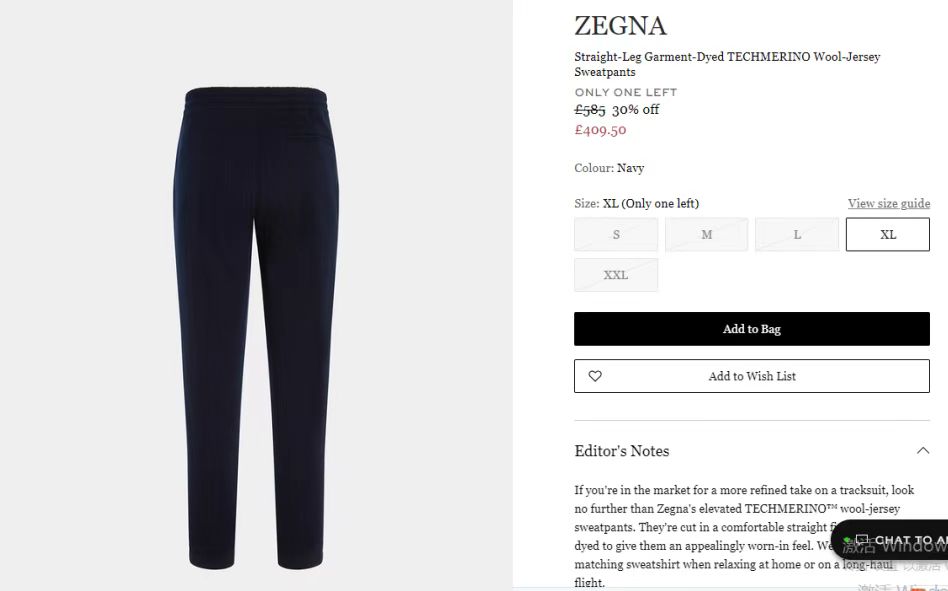Click the chat speech bubble icon
This screenshot has height=591, width=948.
coord(862,540)
